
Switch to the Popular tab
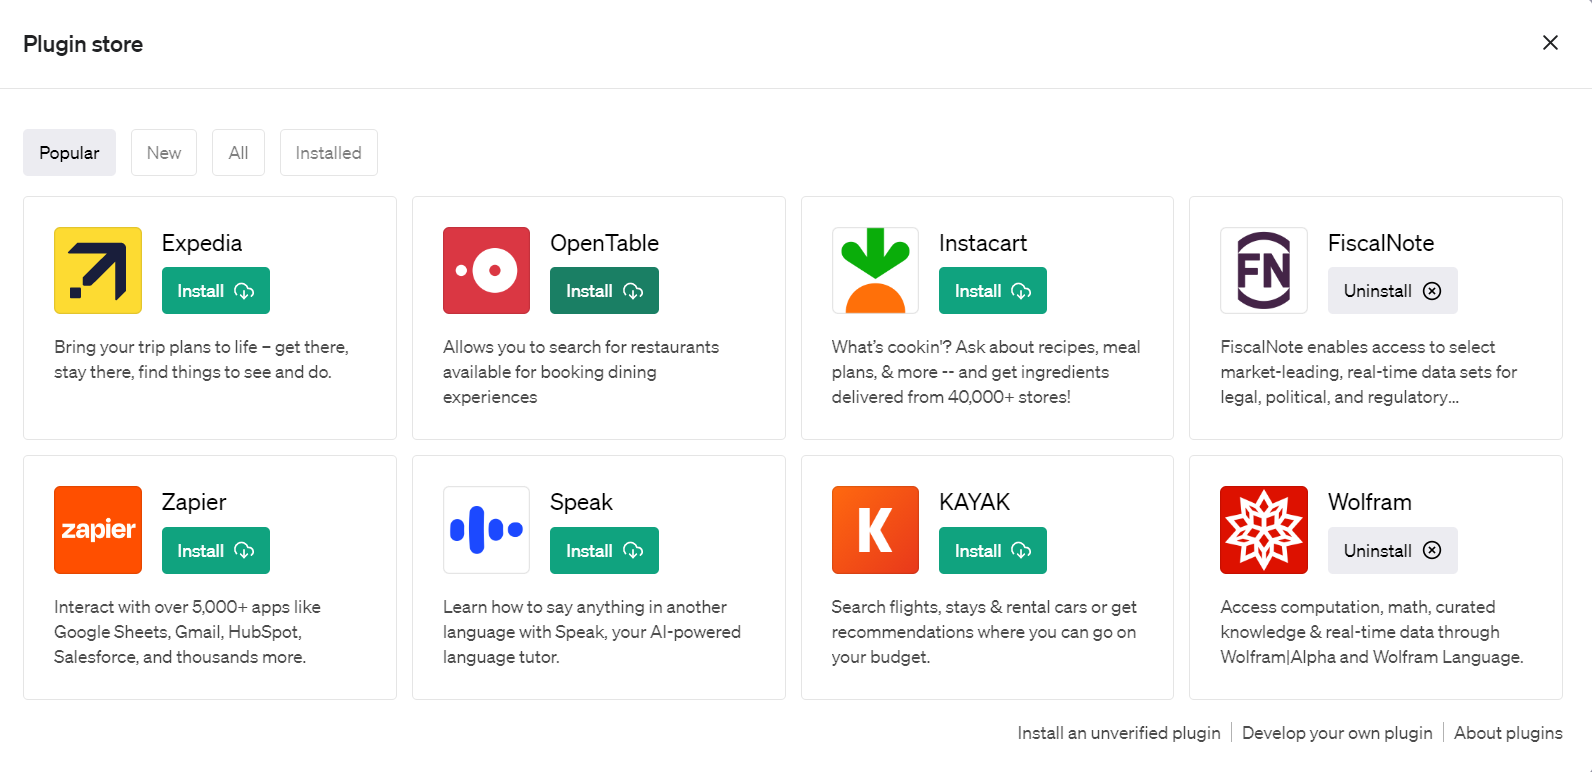(69, 153)
